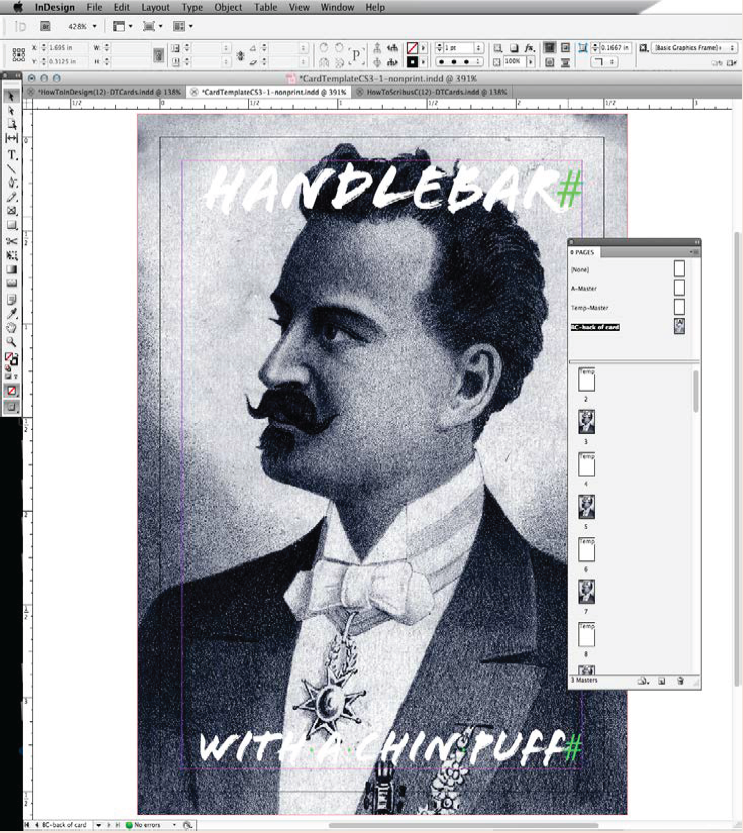Image resolution: width=743 pixels, height=833 pixels.
Task: Select the Pen tool
Action: coord(12,183)
